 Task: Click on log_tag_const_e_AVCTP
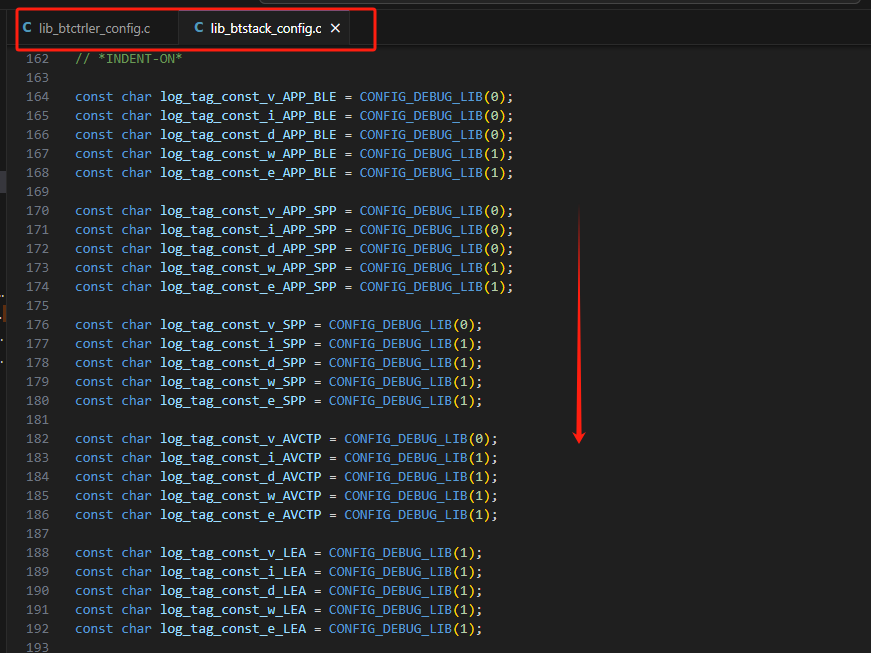pyautogui.click(x=241, y=515)
